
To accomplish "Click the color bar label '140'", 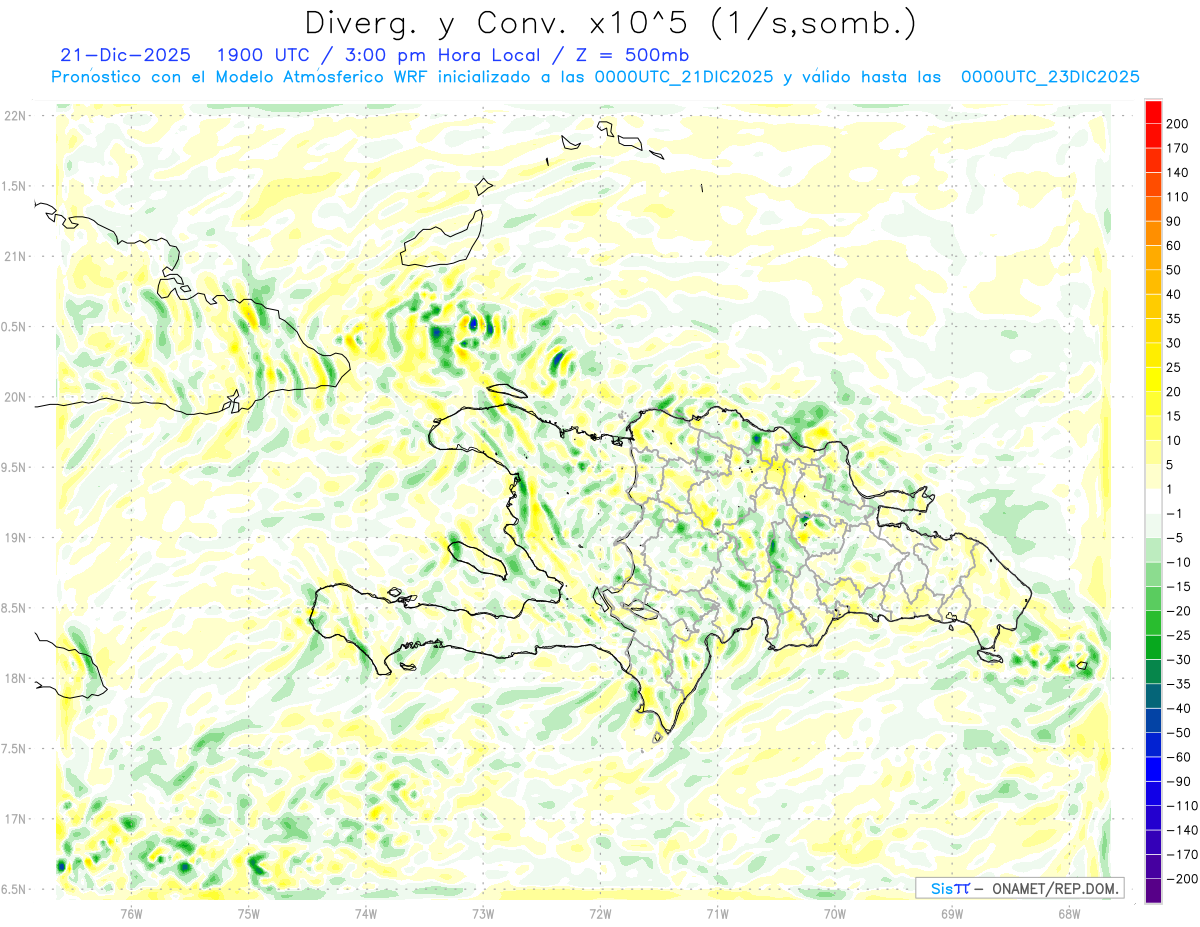I will 1177,172.
